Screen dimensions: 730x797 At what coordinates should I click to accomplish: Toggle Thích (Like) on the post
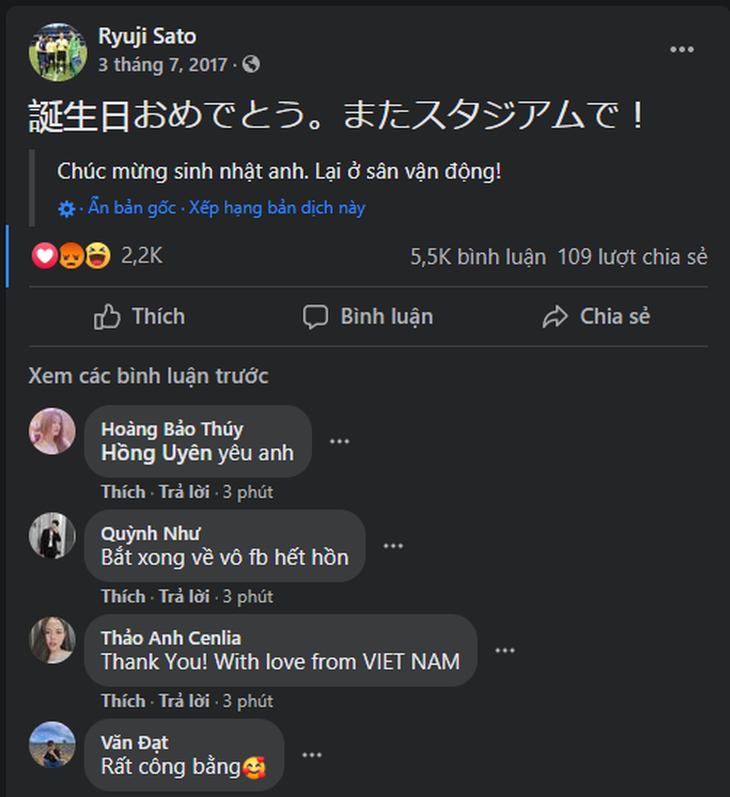[x=139, y=317]
